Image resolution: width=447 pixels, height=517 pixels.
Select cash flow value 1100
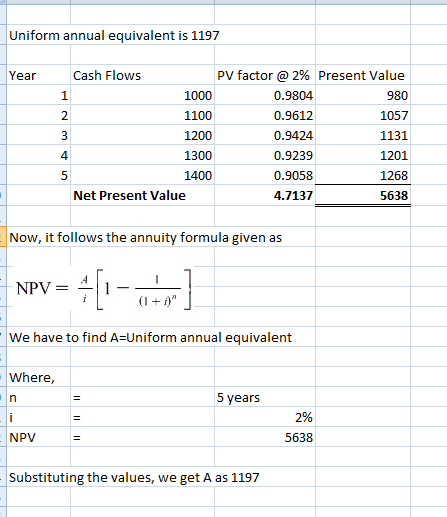pos(198,116)
